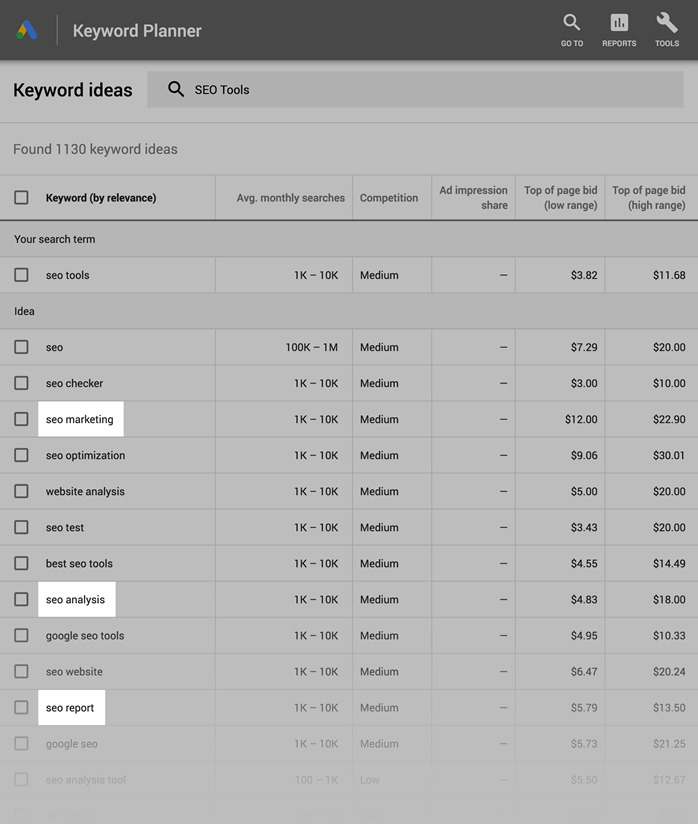
Task: Click the Keyword ideas heading
Action: tap(73, 90)
